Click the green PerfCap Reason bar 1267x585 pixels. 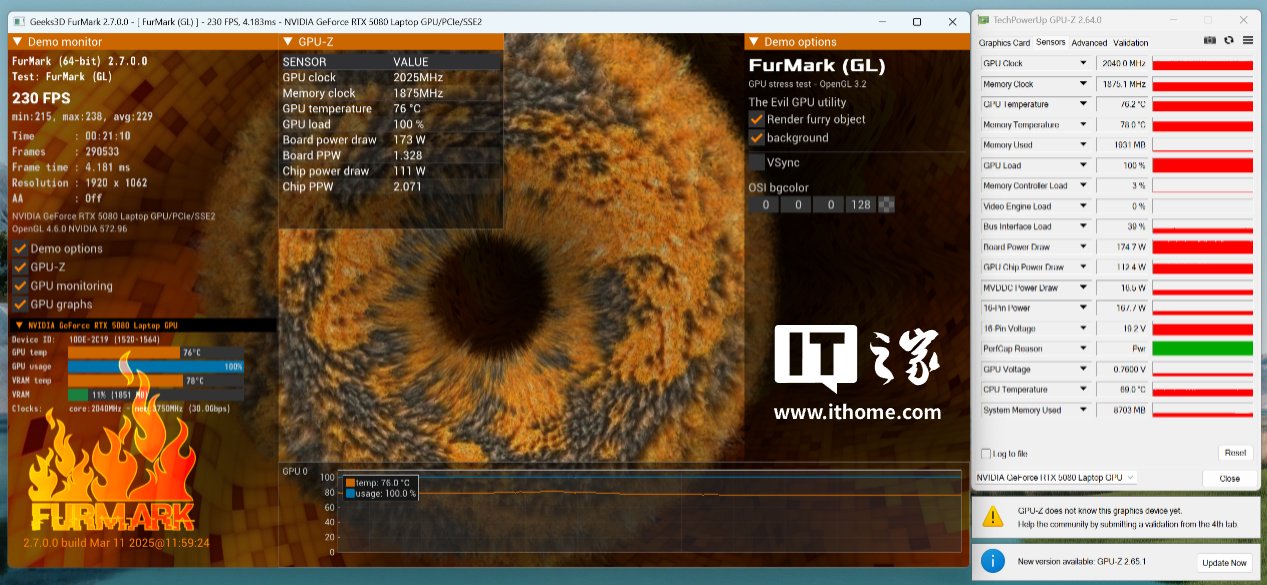(x=1202, y=348)
